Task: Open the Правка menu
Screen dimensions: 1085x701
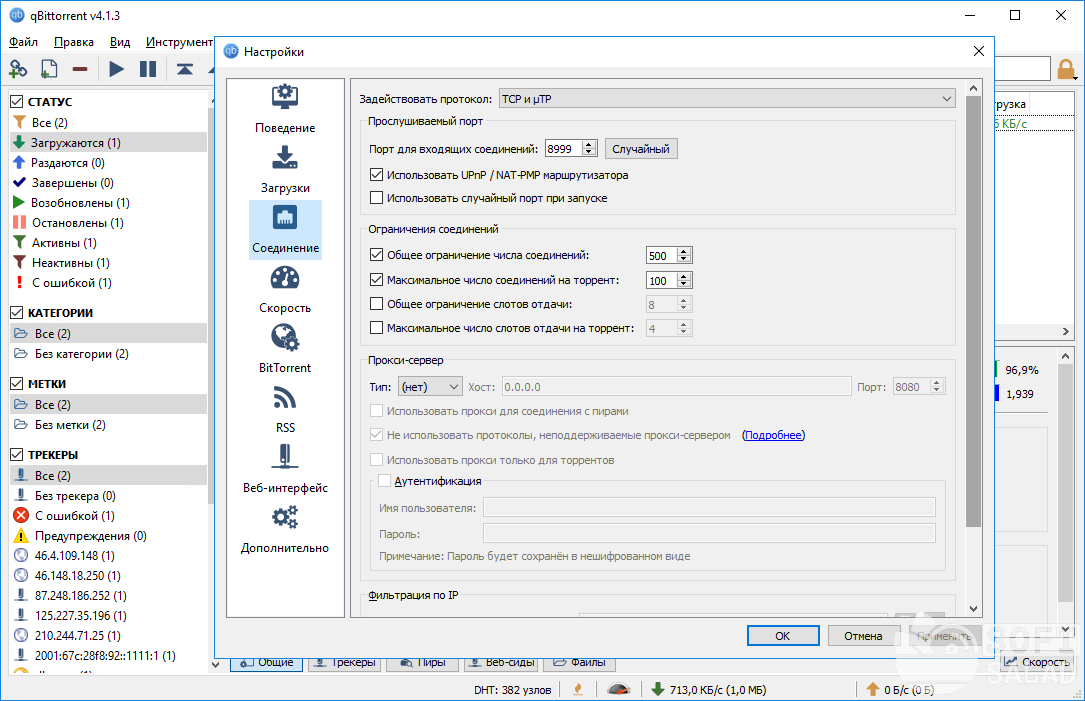Action: pyautogui.click(x=74, y=42)
